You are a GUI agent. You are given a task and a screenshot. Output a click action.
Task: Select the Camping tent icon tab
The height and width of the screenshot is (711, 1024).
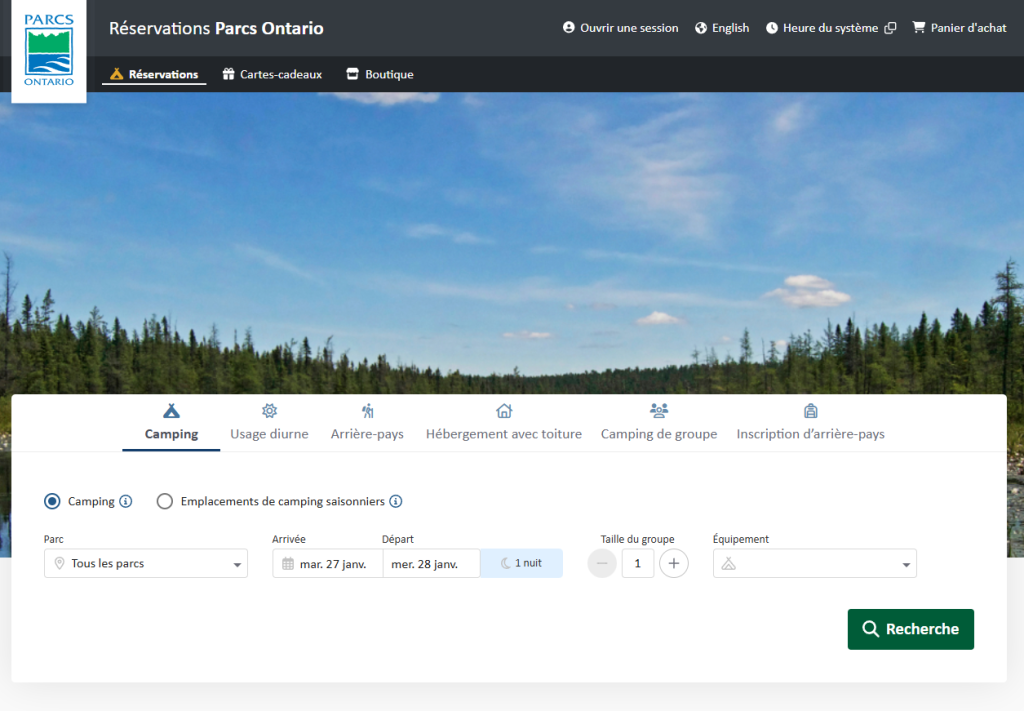(x=170, y=411)
